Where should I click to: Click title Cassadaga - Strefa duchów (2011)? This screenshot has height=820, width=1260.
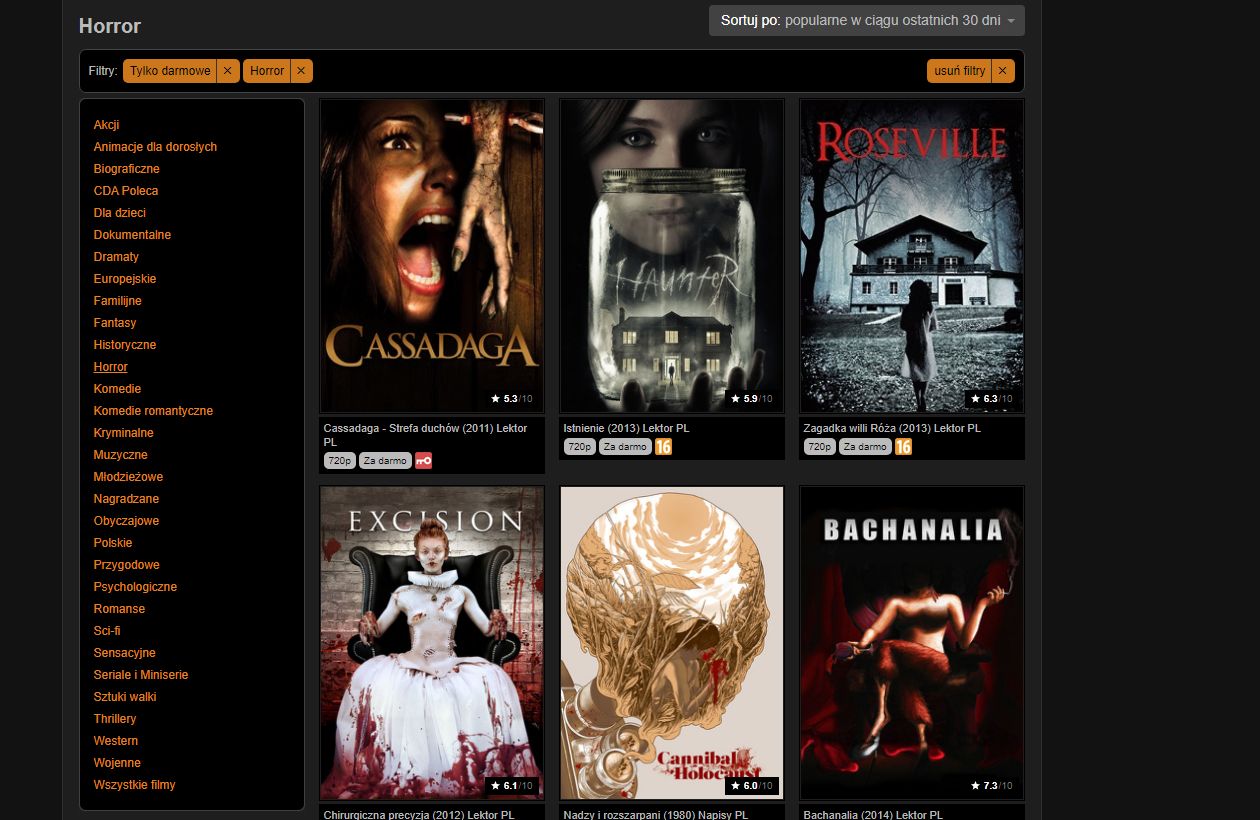coord(425,434)
